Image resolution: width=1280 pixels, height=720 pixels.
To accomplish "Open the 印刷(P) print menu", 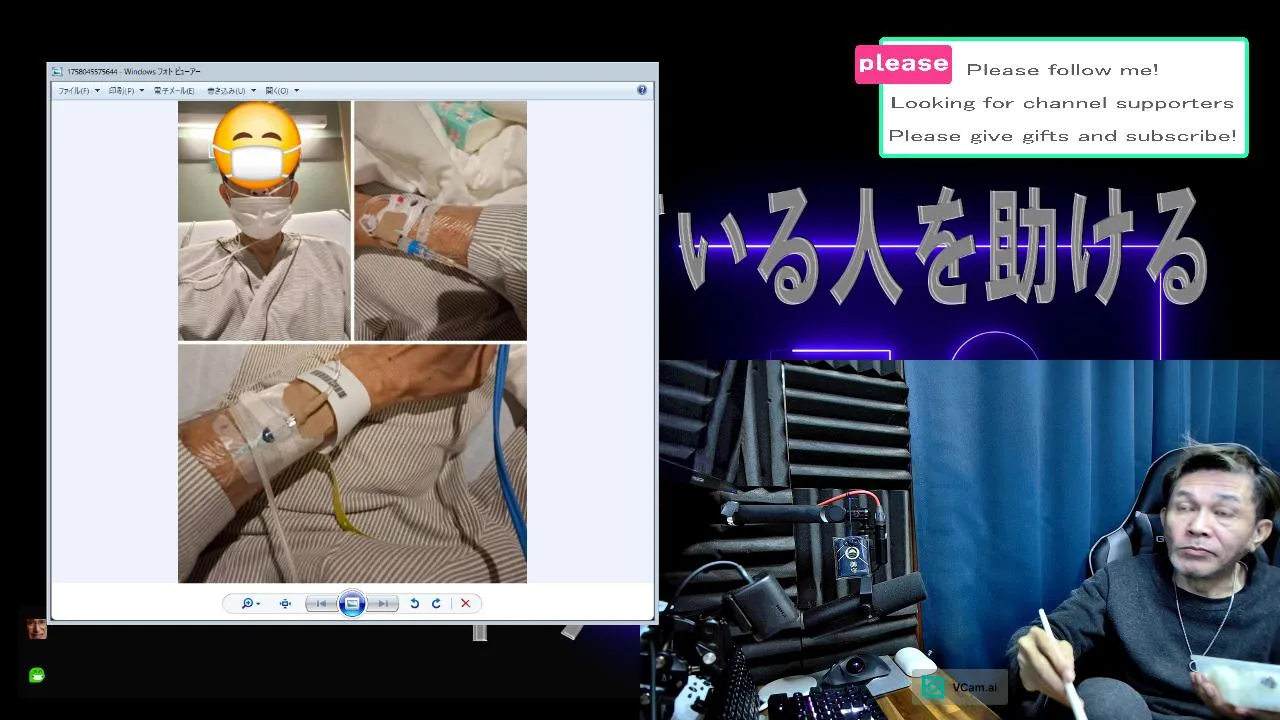I will (x=126, y=91).
